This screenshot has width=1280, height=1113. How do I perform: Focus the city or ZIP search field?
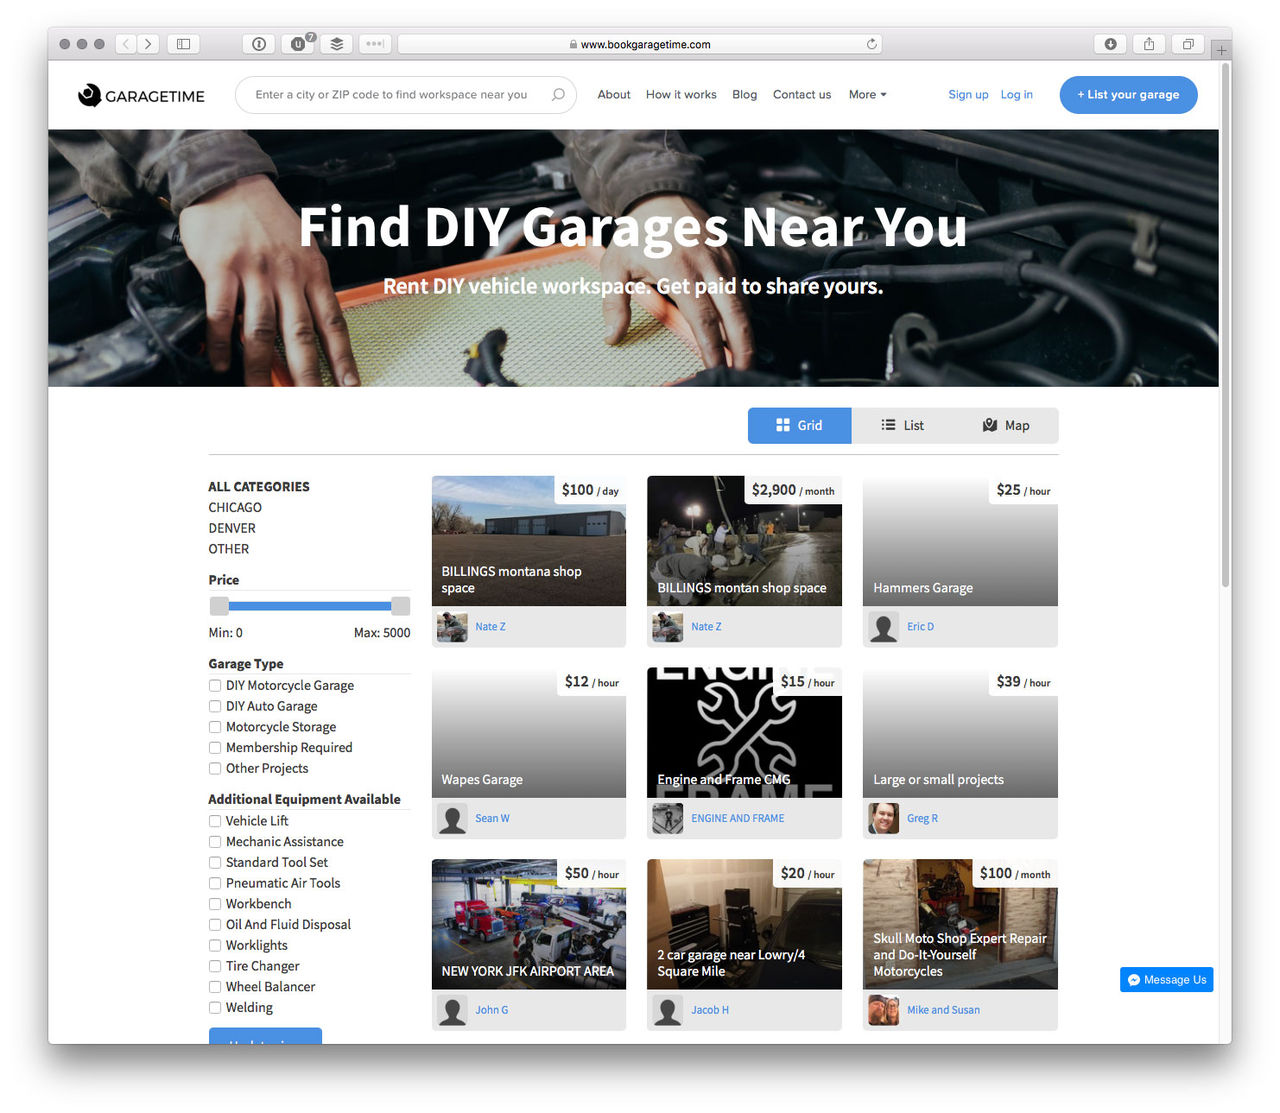391,95
